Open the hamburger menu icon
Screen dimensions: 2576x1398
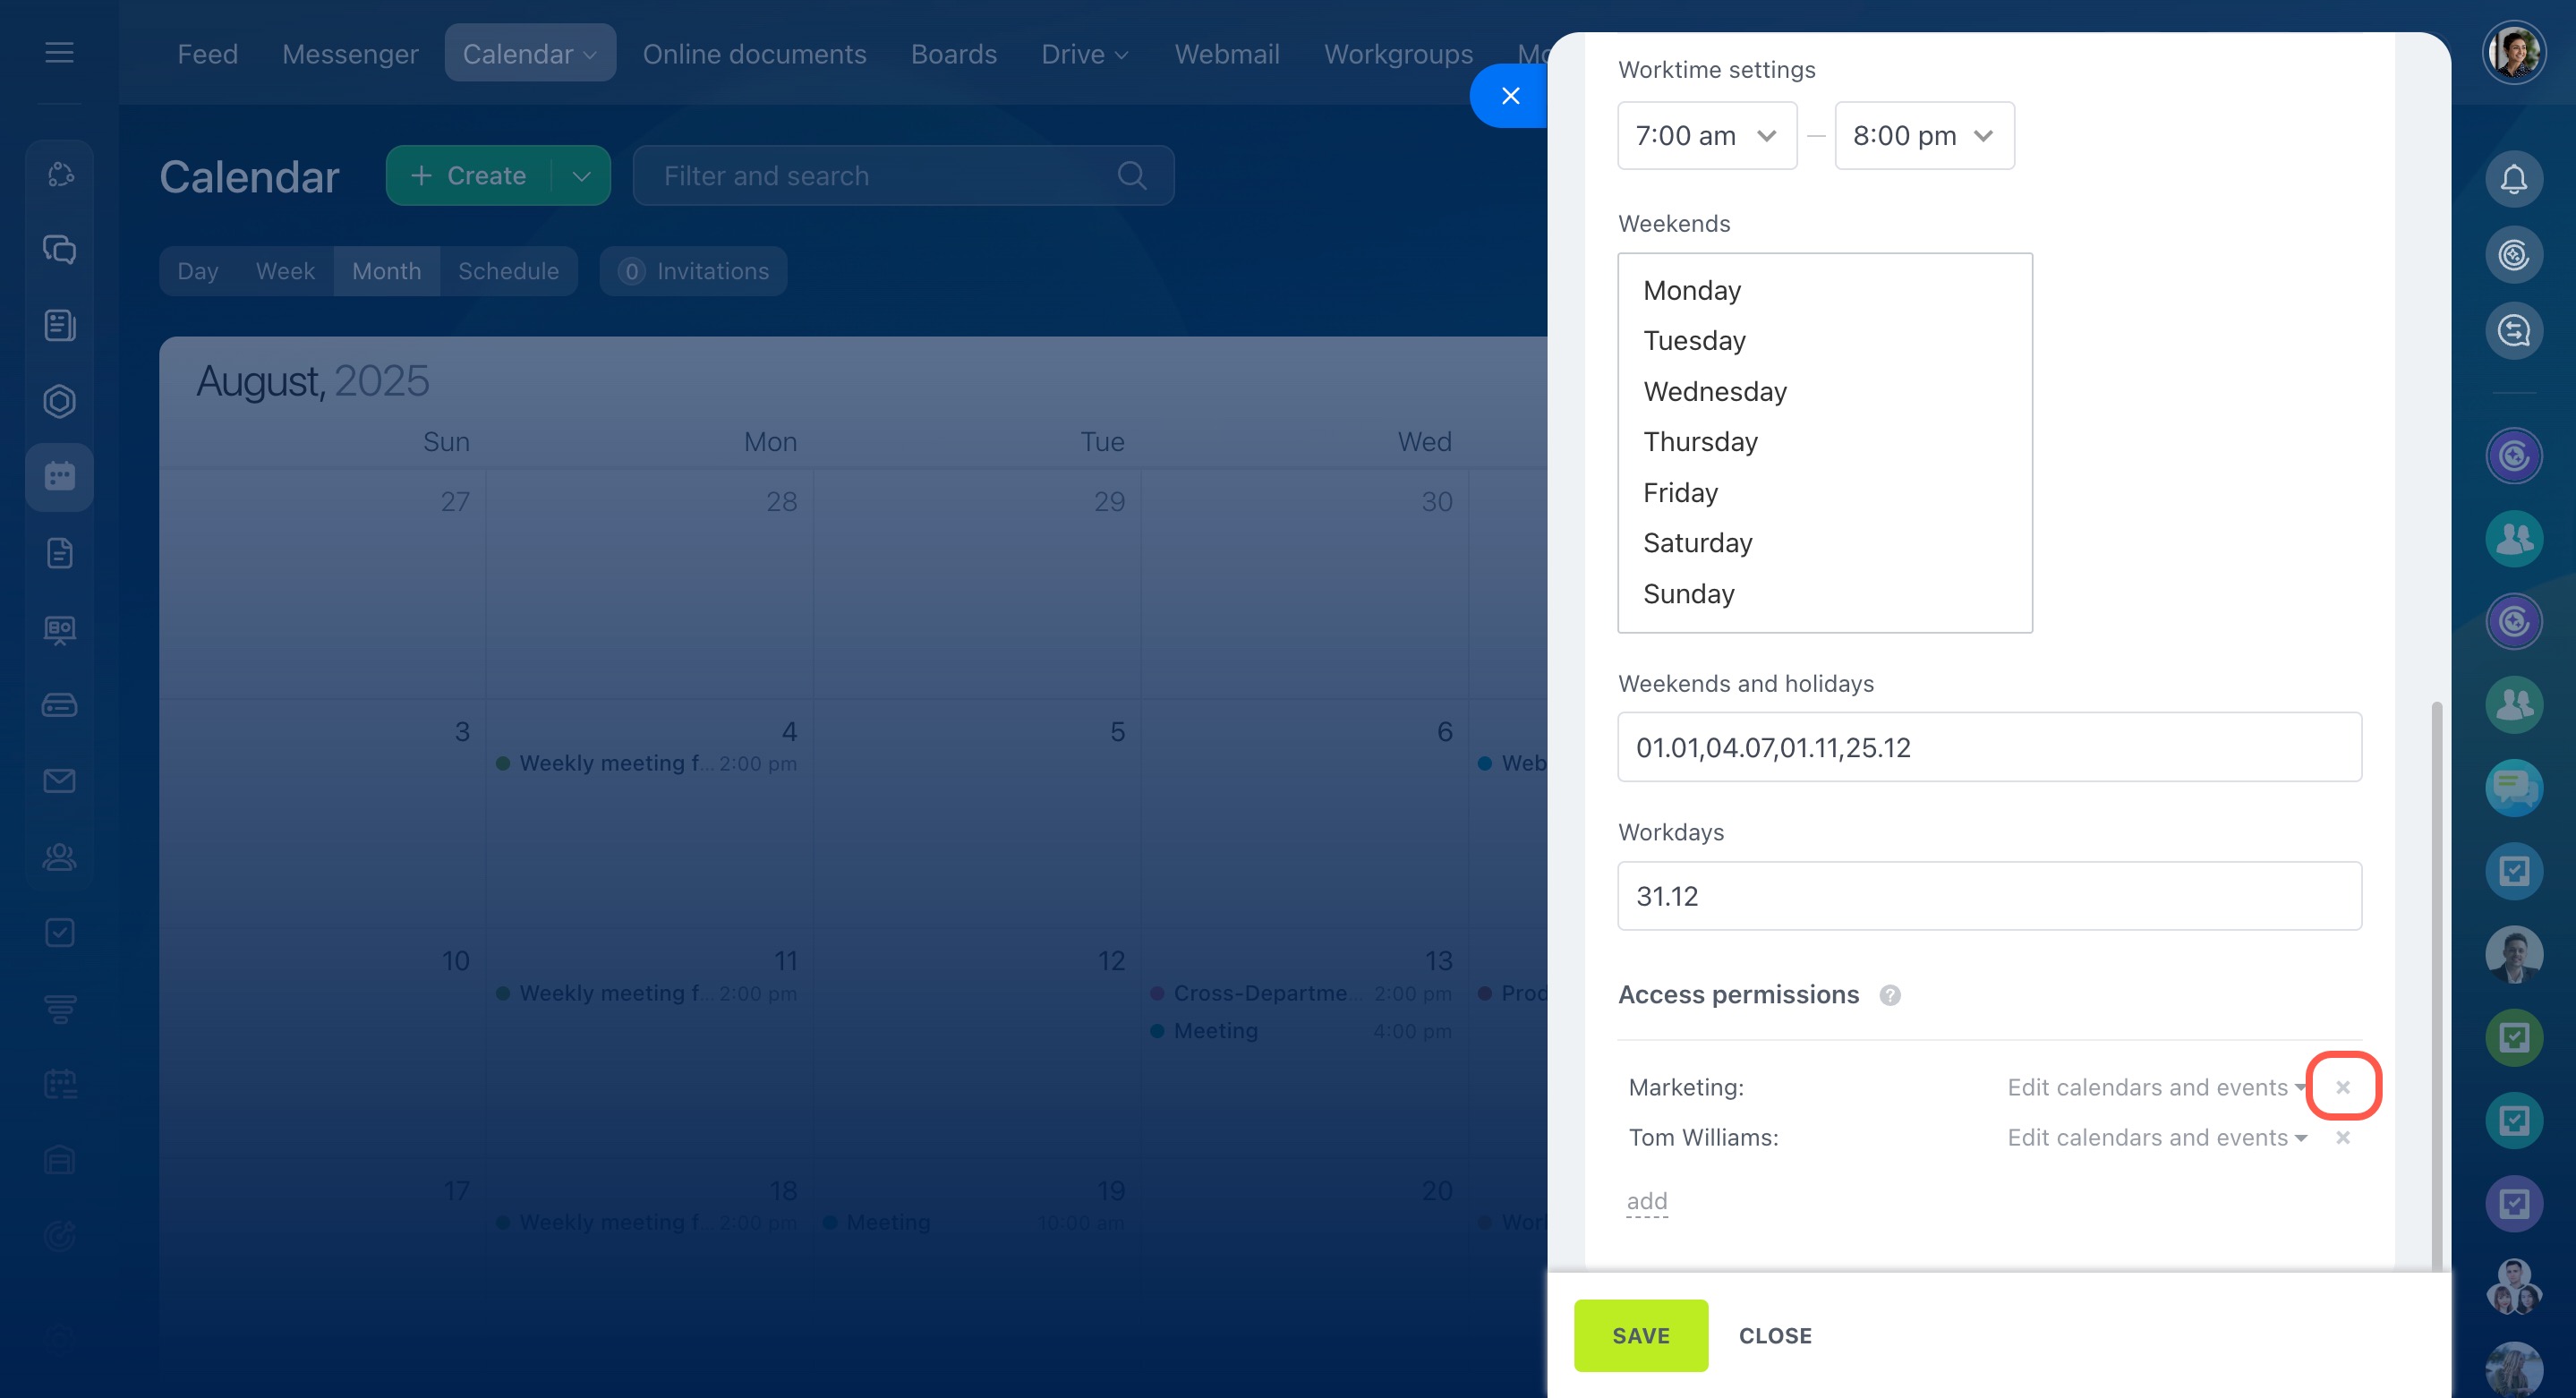(x=59, y=52)
